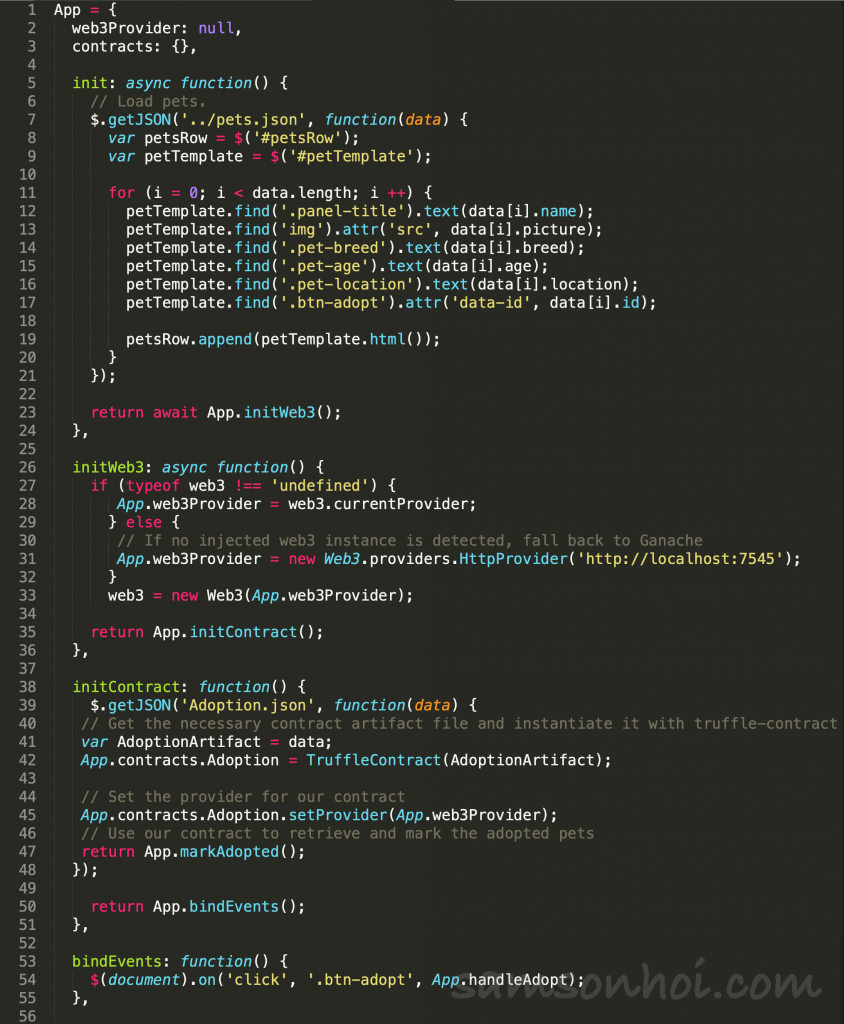Click the 'contracts: {},' property text

pyautogui.click(x=135, y=46)
